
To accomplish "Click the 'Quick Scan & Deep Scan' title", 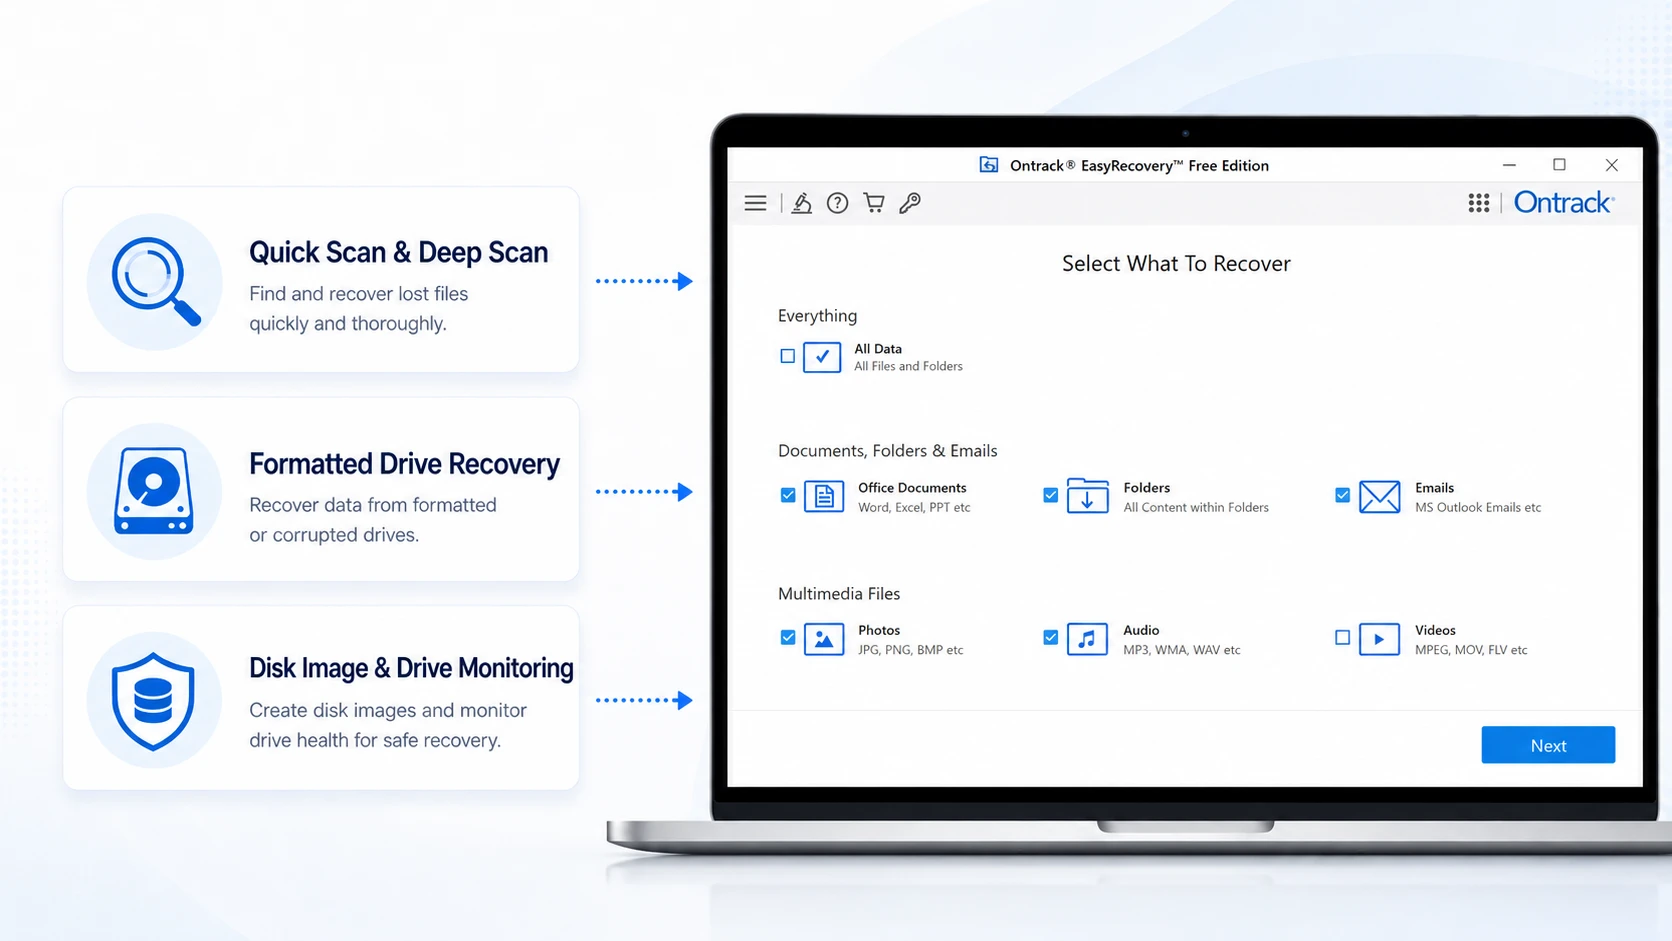I will (x=398, y=252).
